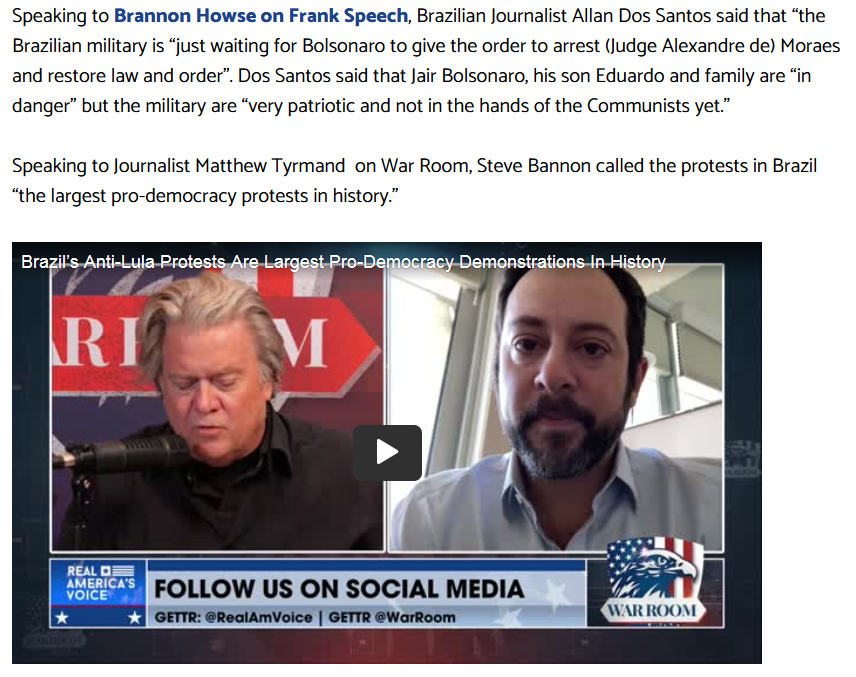856x677 pixels.
Task: Select the left video pane with gray-haired host
Action: click(x=217, y=407)
